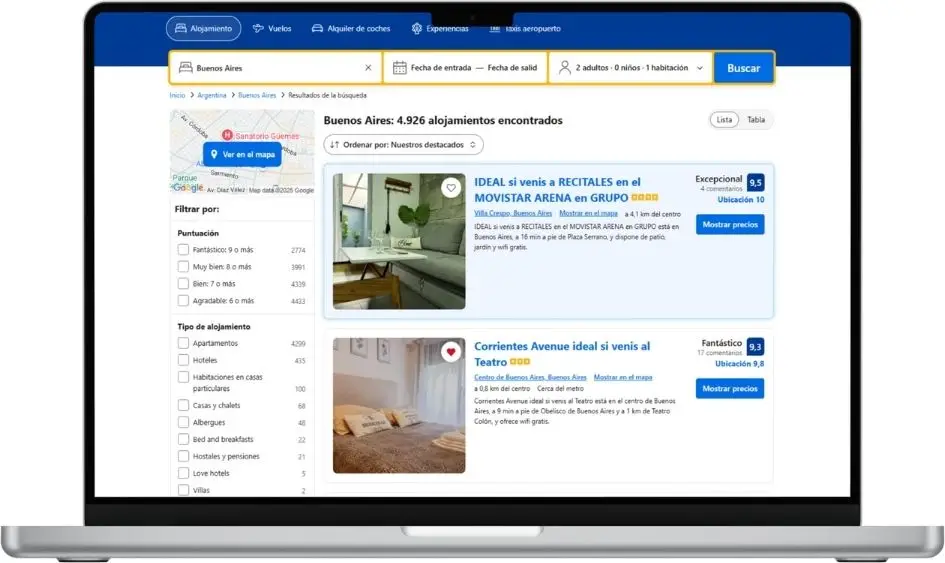Go to Argentina breadcrumb
The image size is (945, 563).
point(212,95)
